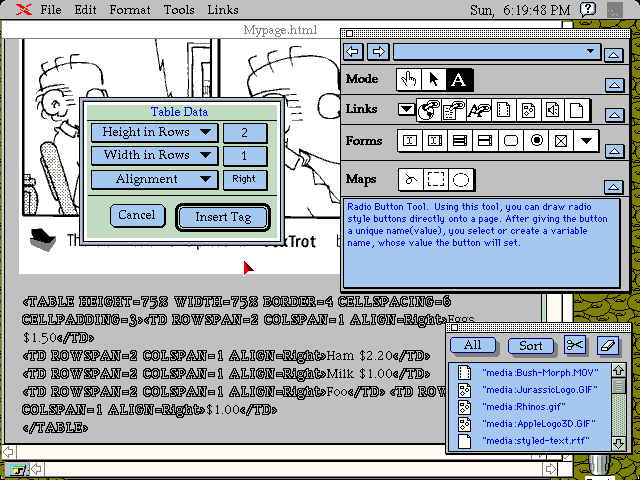Select the checkbox form tool

point(561,141)
